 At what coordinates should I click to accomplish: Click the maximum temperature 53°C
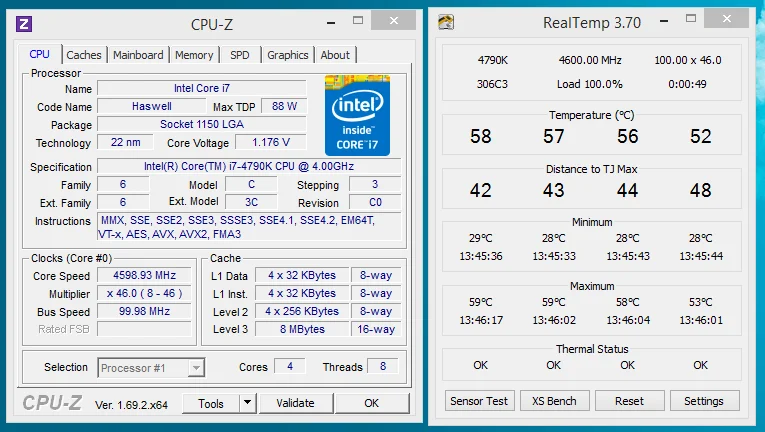[701, 302]
